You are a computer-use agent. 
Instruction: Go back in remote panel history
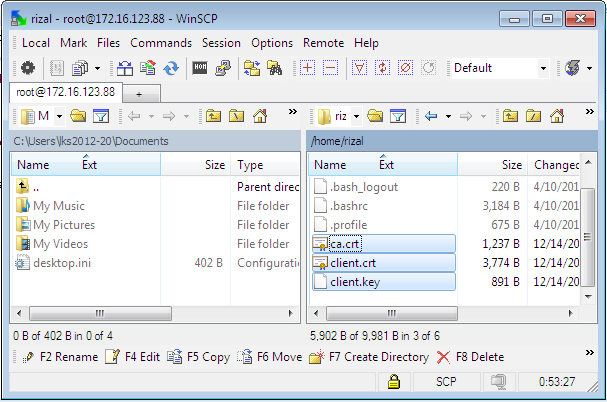[x=431, y=116]
